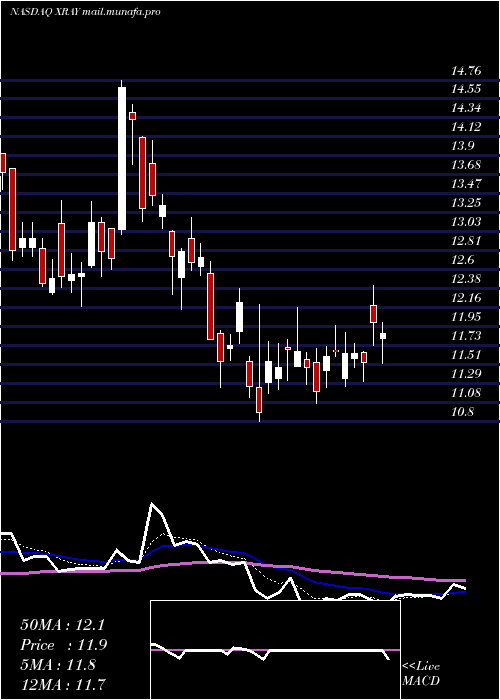500x700 pixels.
Task: Click the 50MA : 12.1 readout
Action: (62, 625)
